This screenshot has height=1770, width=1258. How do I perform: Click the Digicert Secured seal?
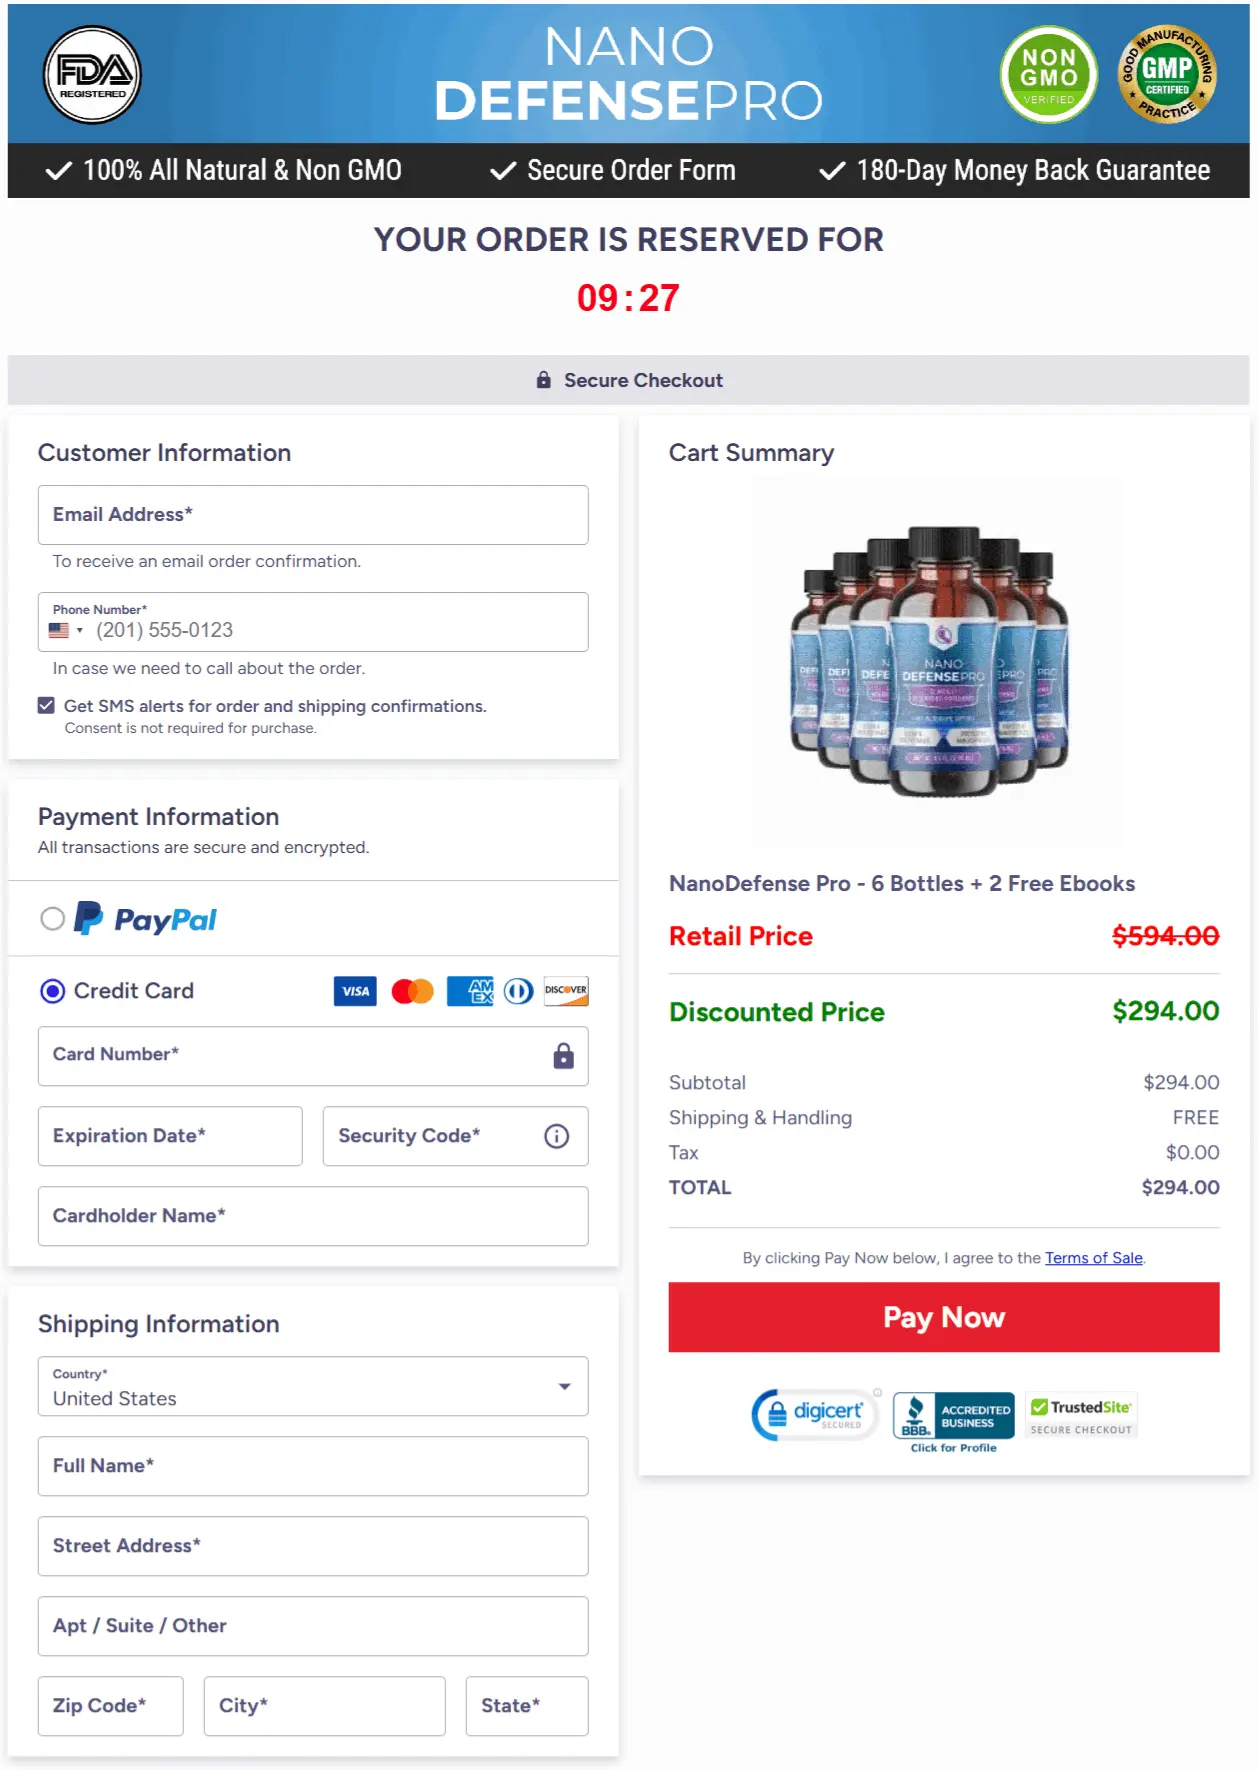tap(812, 1413)
